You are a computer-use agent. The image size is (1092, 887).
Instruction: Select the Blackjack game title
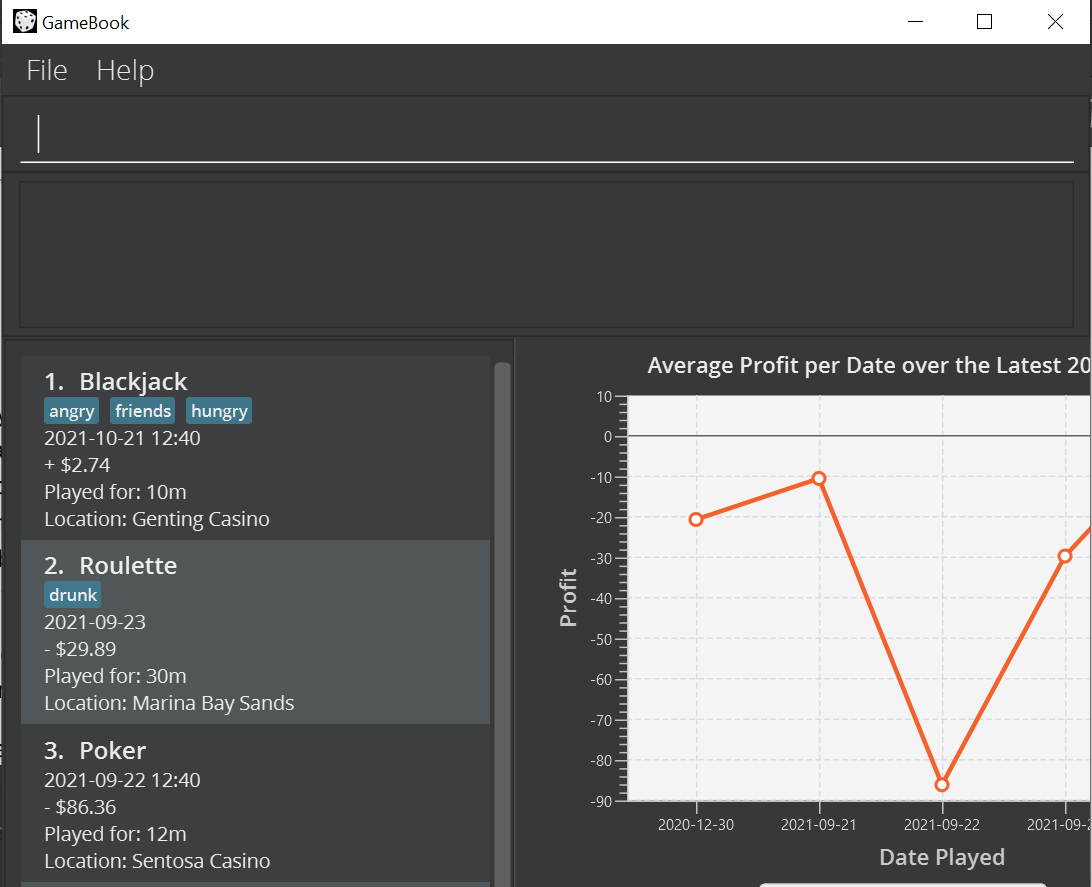[x=132, y=382]
